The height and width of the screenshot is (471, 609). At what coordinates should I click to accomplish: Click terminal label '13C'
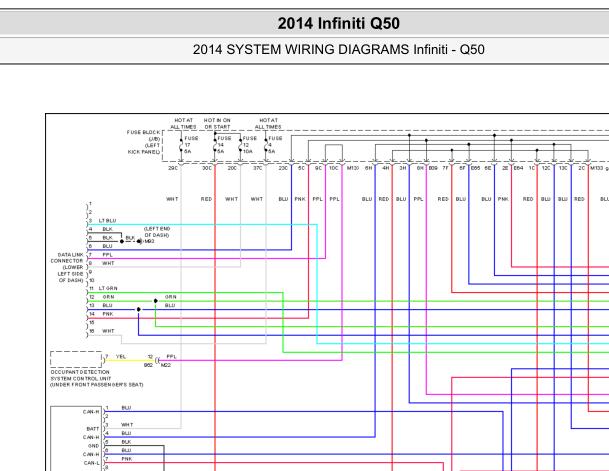(563, 168)
